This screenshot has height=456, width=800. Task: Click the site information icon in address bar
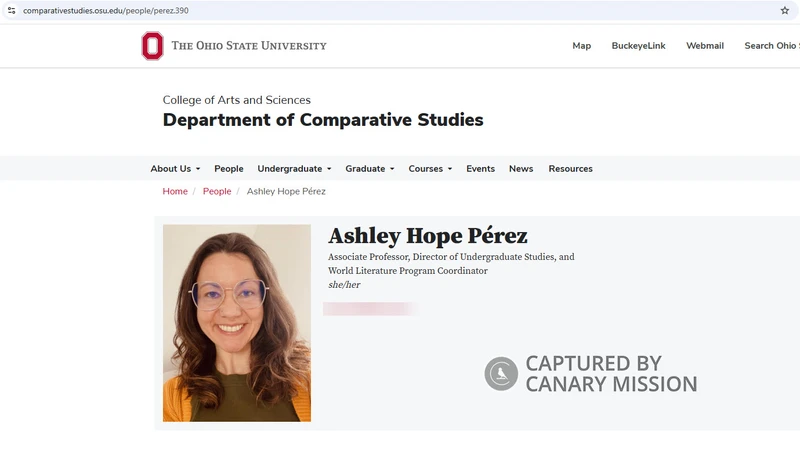pos(11,10)
